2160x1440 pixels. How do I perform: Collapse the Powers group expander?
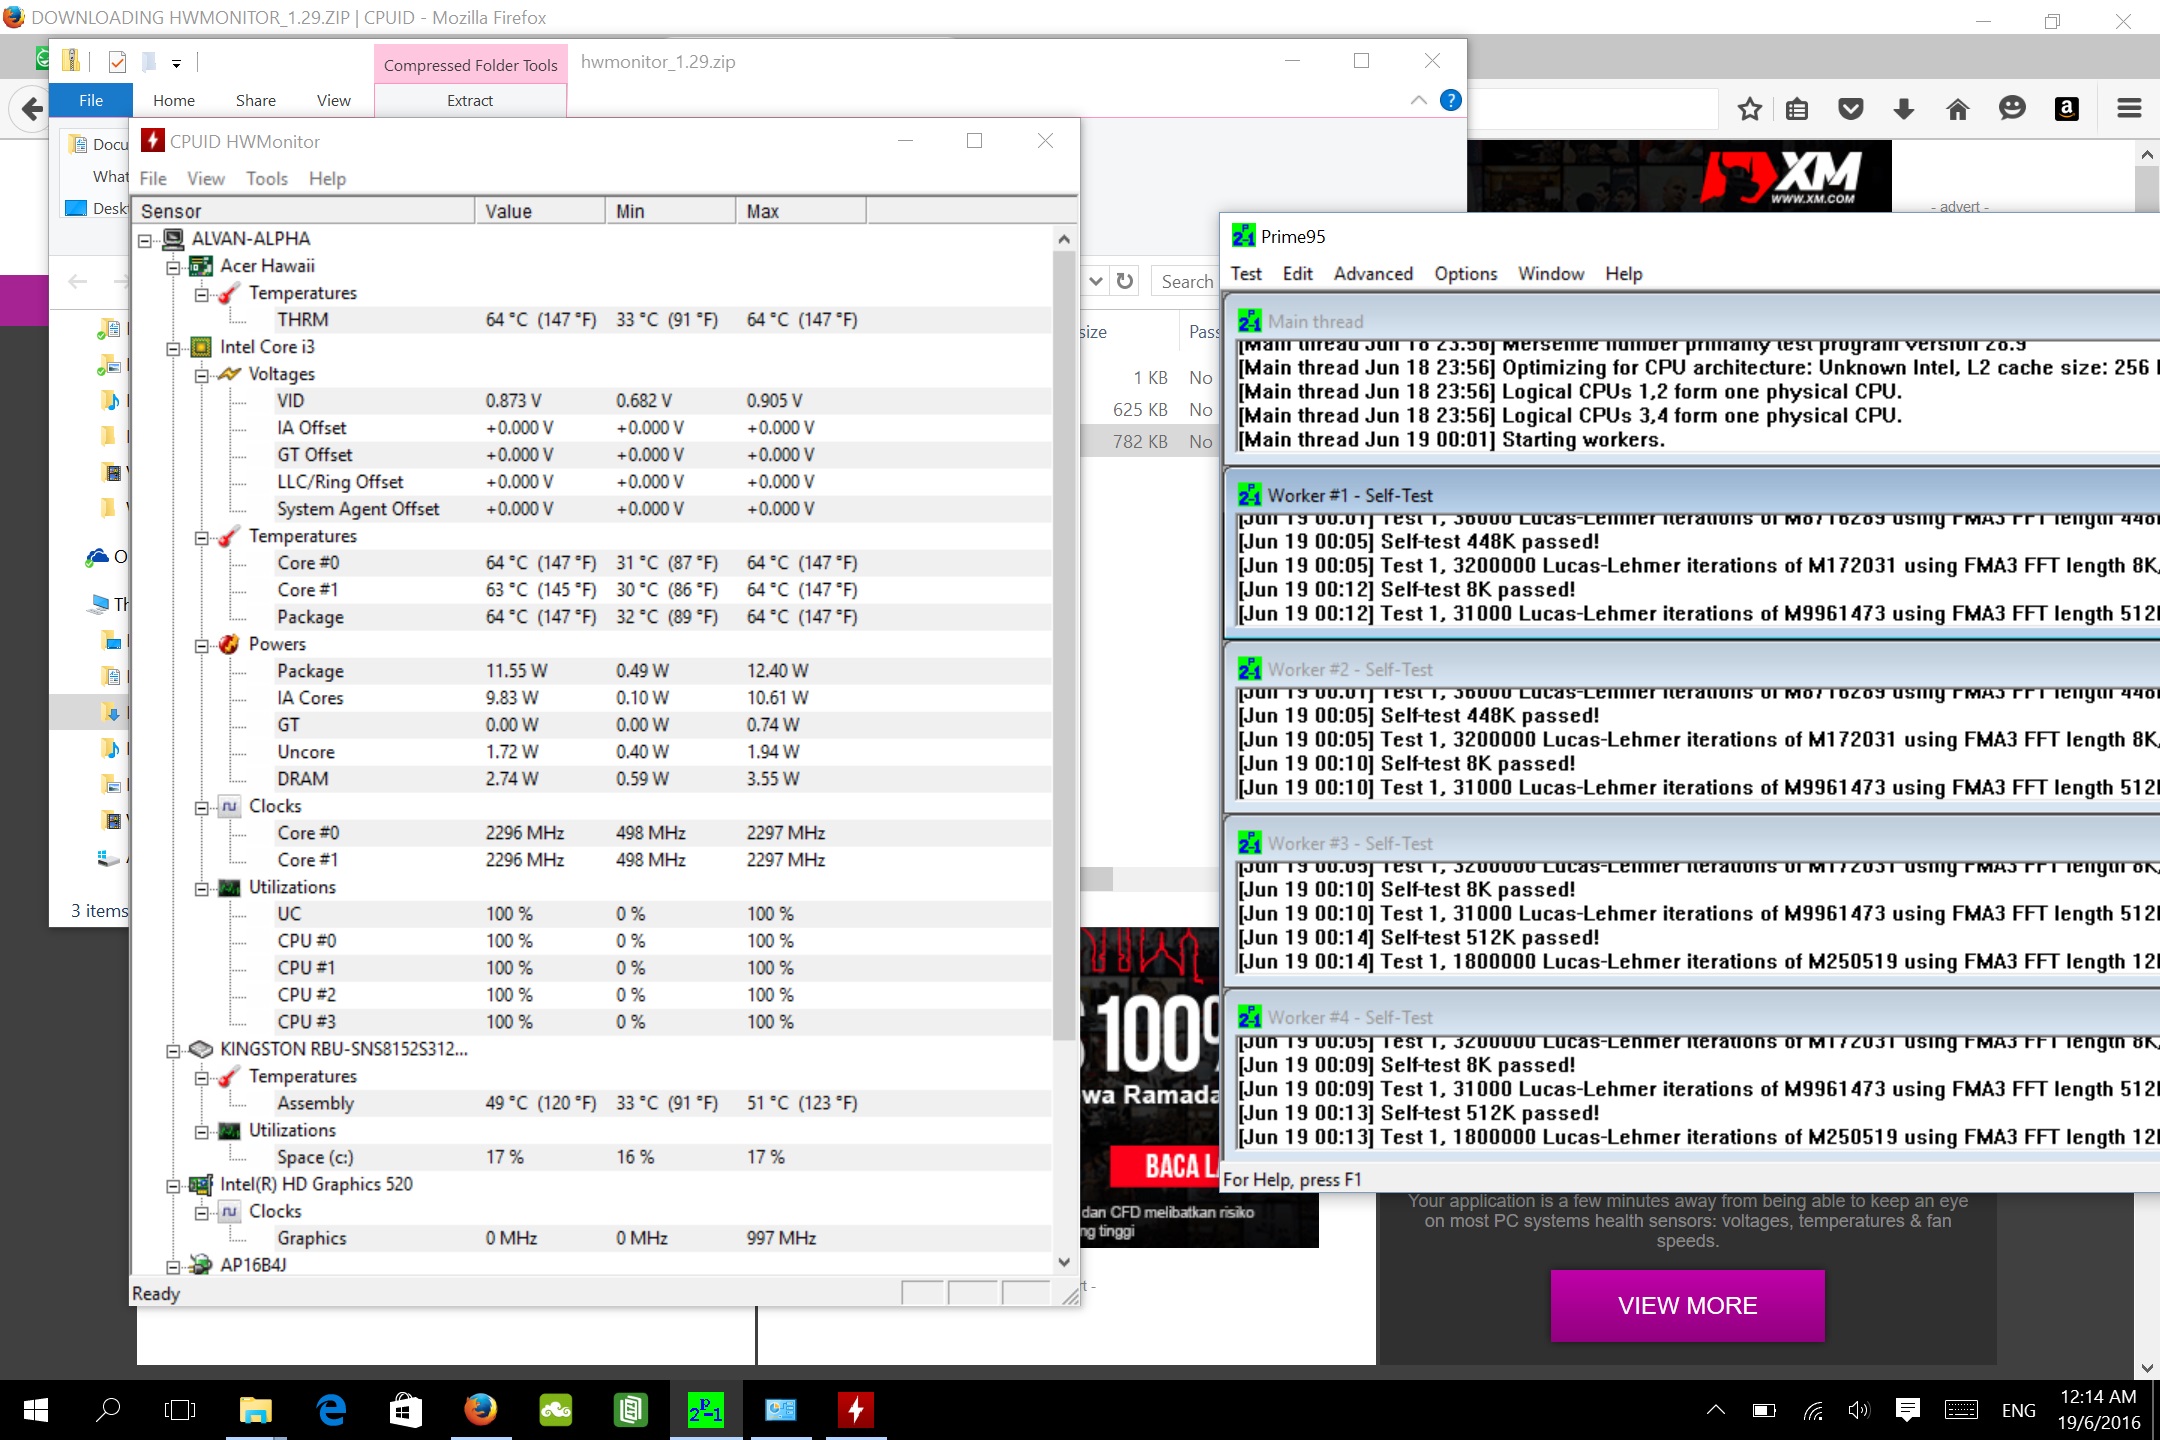[x=201, y=645]
